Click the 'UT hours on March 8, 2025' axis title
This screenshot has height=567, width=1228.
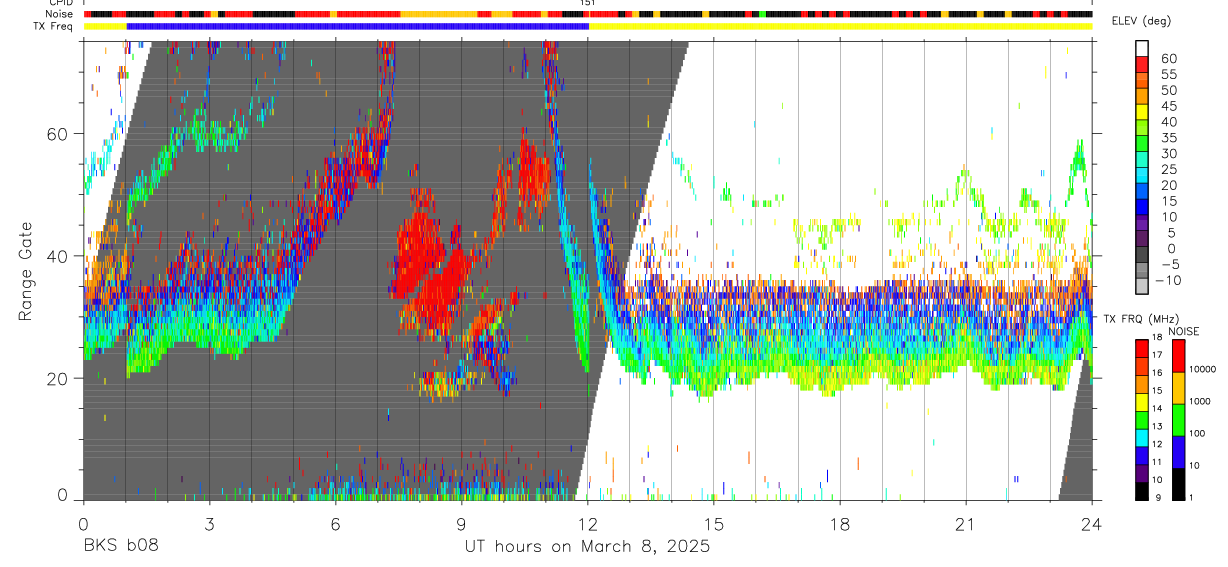coord(587,547)
